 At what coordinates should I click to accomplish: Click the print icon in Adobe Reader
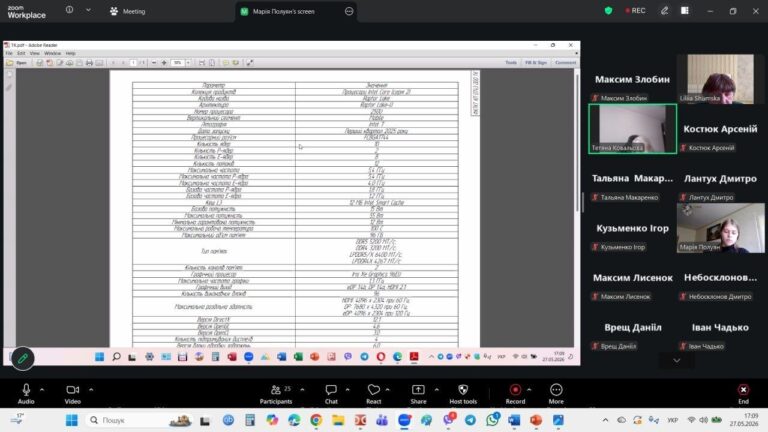tap(89, 63)
